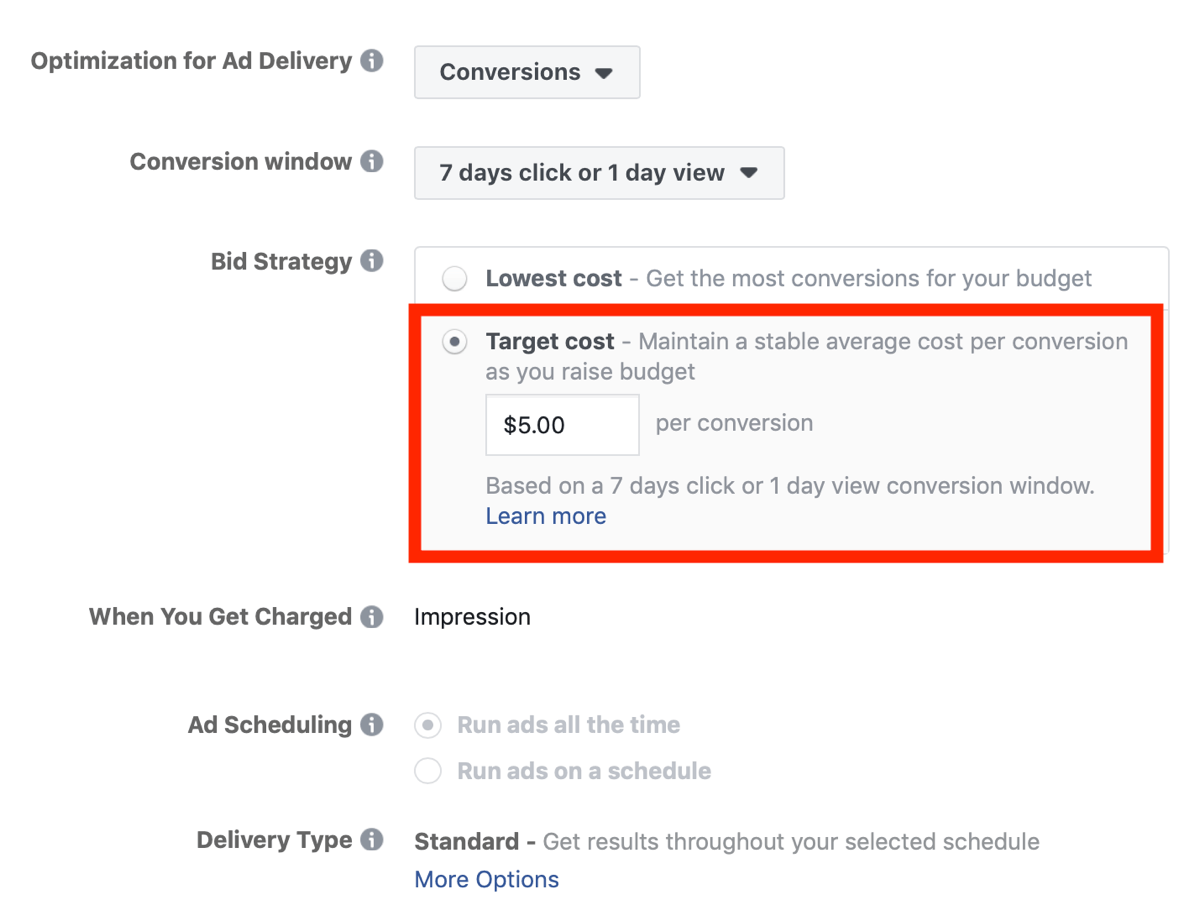Choose Run ads on a schedule
The height and width of the screenshot is (911, 1200).
[x=428, y=771]
